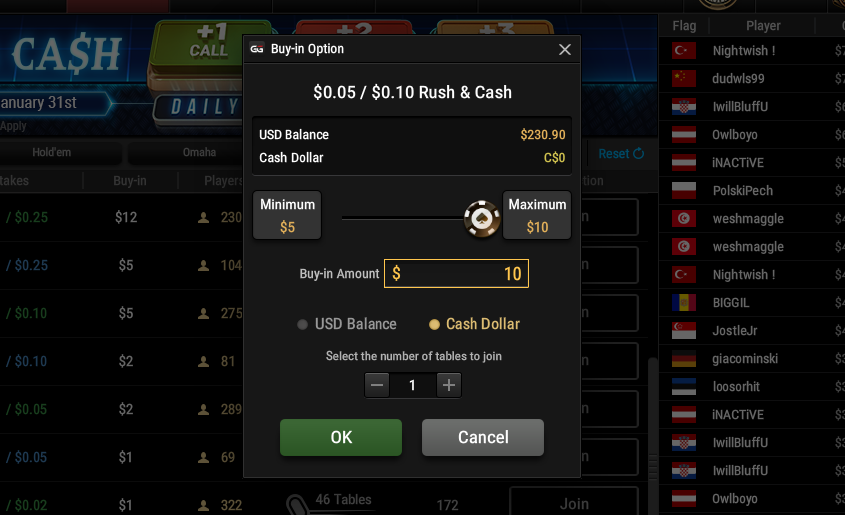Decrease number of tables with minus button
The image size is (845, 515).
[x=377, y=385]
